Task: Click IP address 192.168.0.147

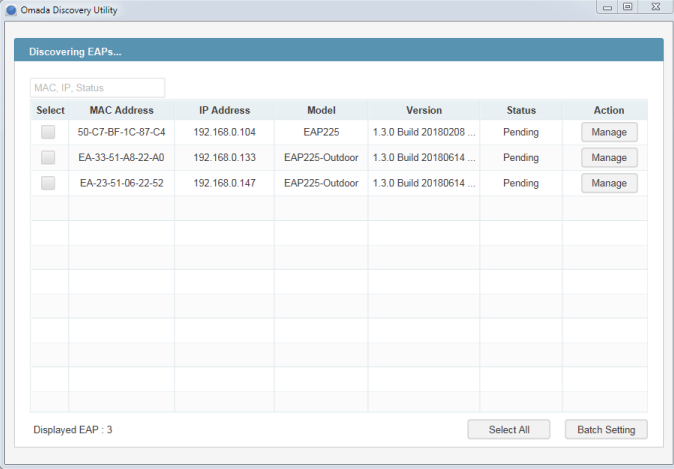Action: 224,183
